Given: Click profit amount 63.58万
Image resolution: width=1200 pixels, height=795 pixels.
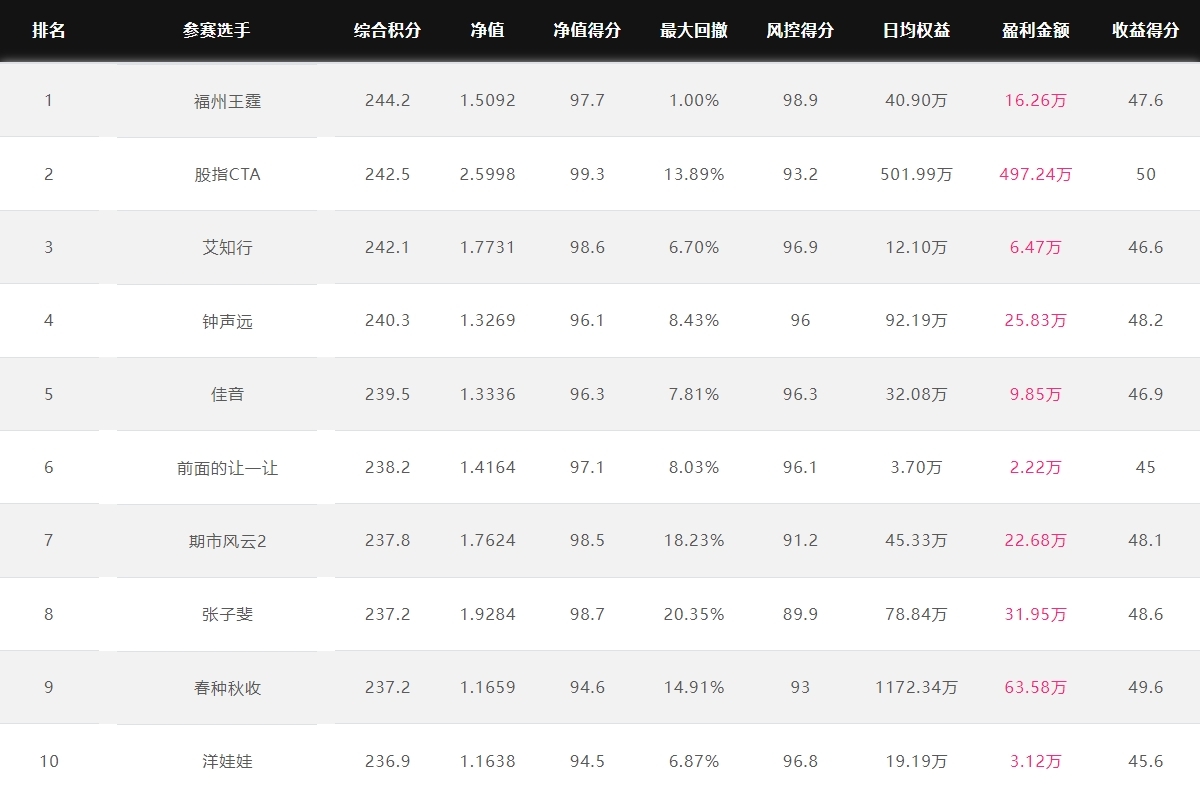Looking at the screenshot, I should click(x=1035, y=688).
